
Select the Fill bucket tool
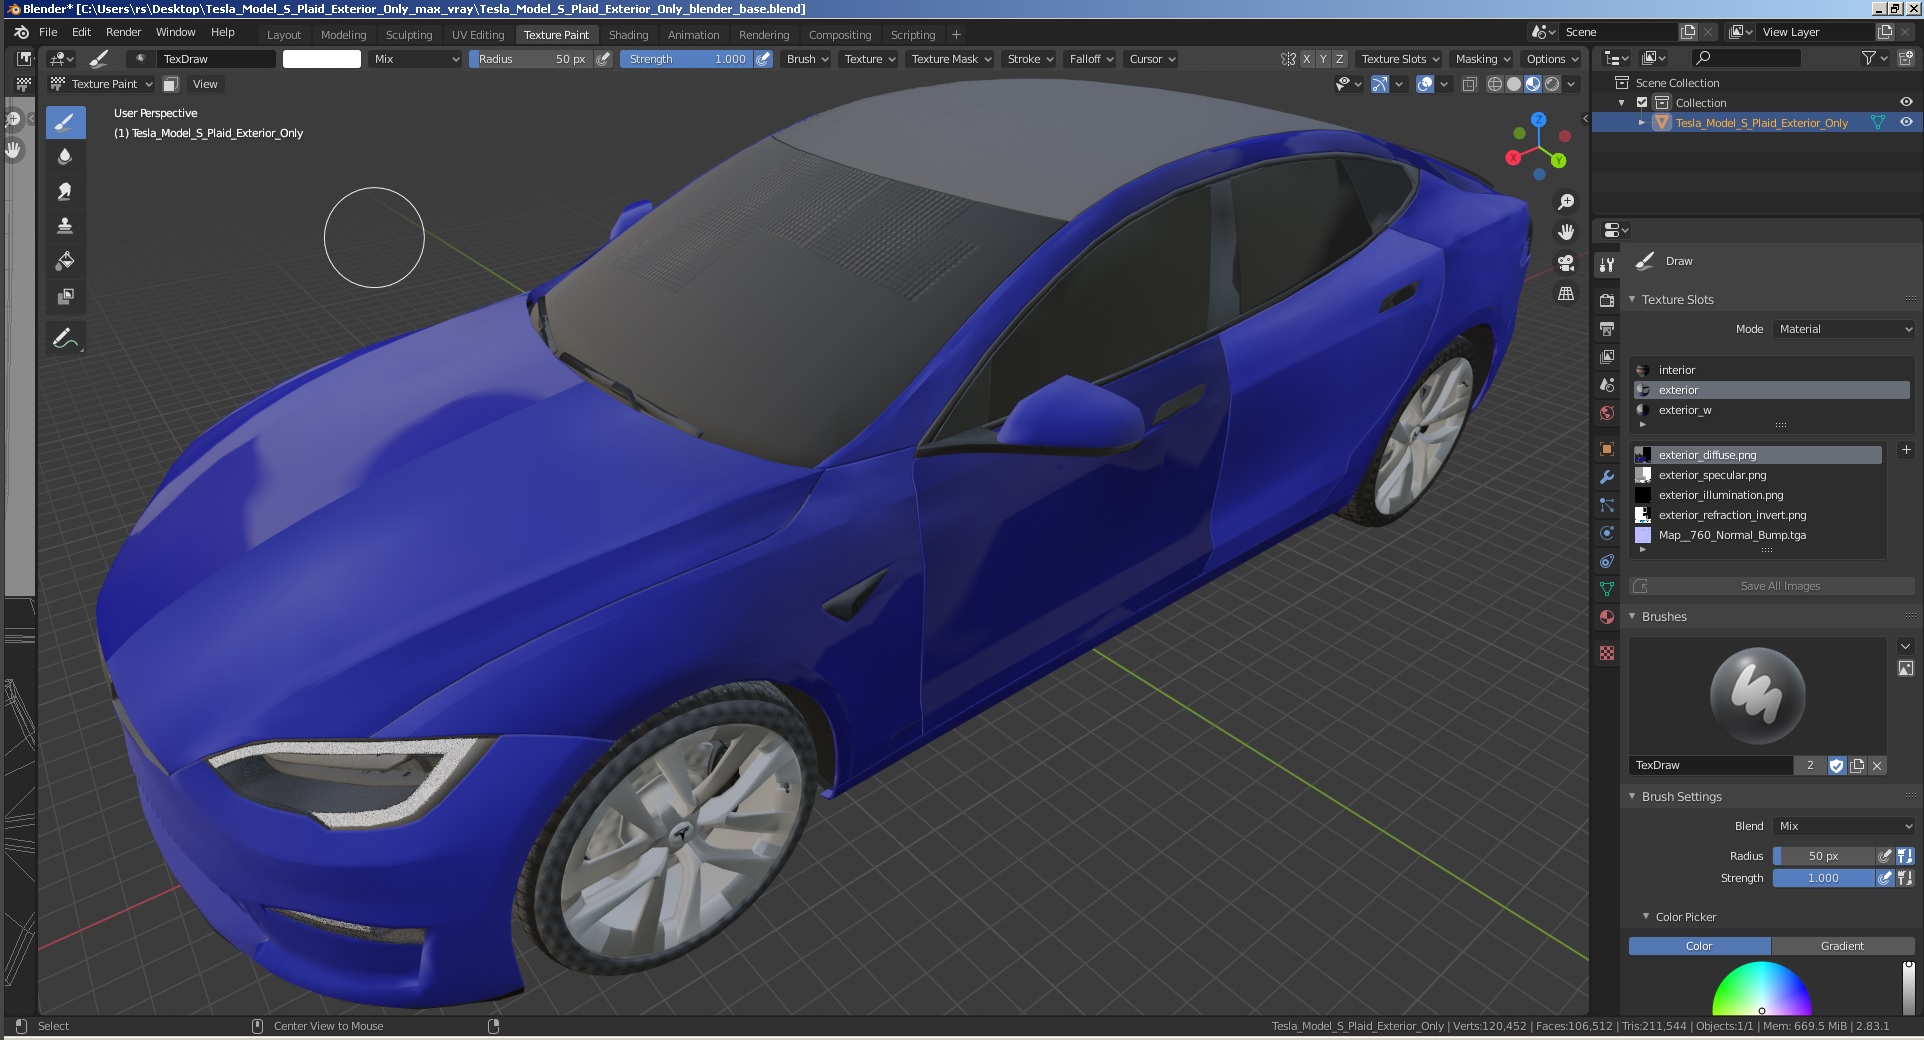pos(65,261)
